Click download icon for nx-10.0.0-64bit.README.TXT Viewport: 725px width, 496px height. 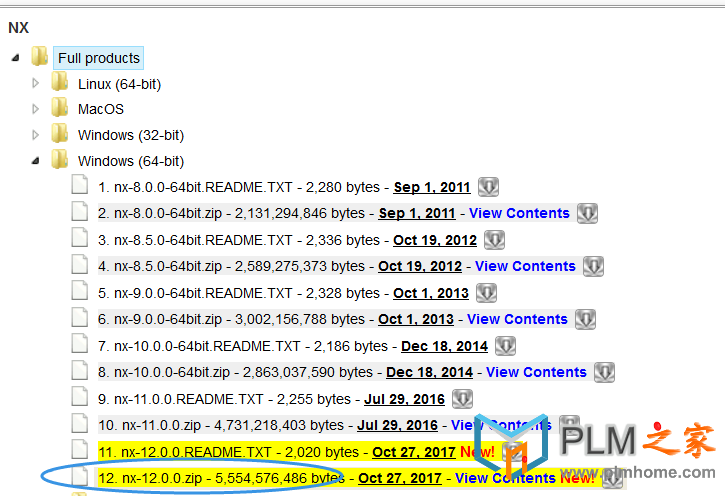[505, 346]
